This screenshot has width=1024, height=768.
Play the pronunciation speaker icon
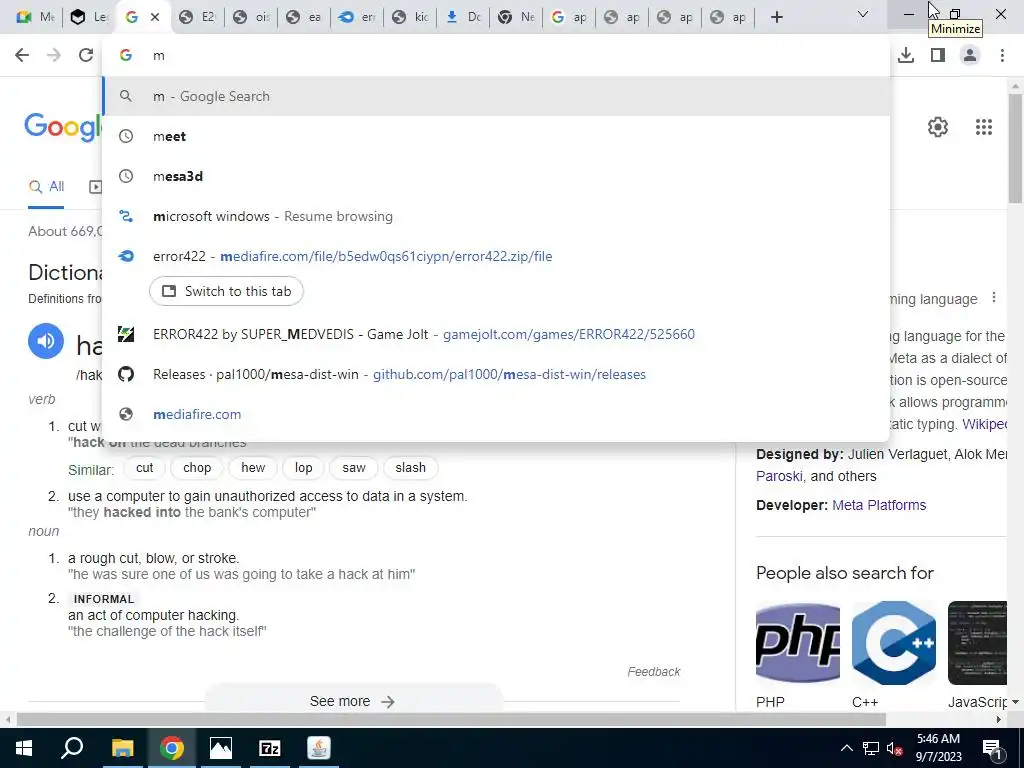[x=46, y=341]
